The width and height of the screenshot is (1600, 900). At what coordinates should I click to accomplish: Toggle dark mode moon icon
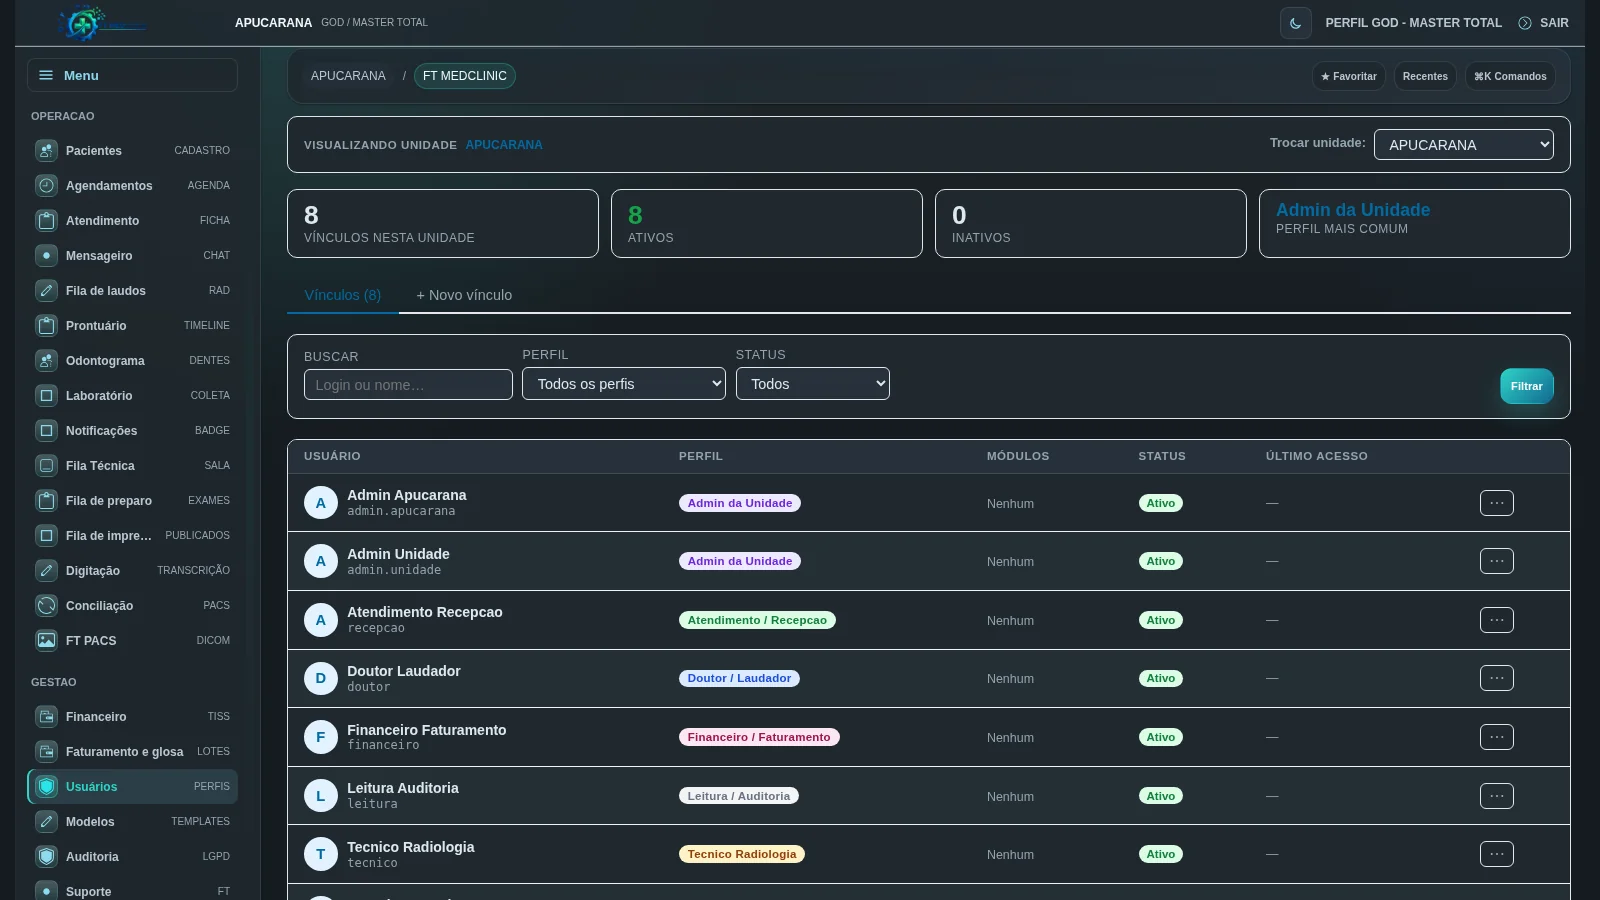coord(1295,23)
